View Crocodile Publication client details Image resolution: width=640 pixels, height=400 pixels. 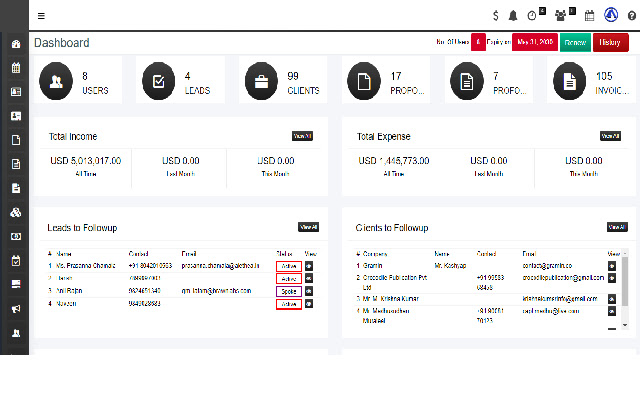coord(611,278)
